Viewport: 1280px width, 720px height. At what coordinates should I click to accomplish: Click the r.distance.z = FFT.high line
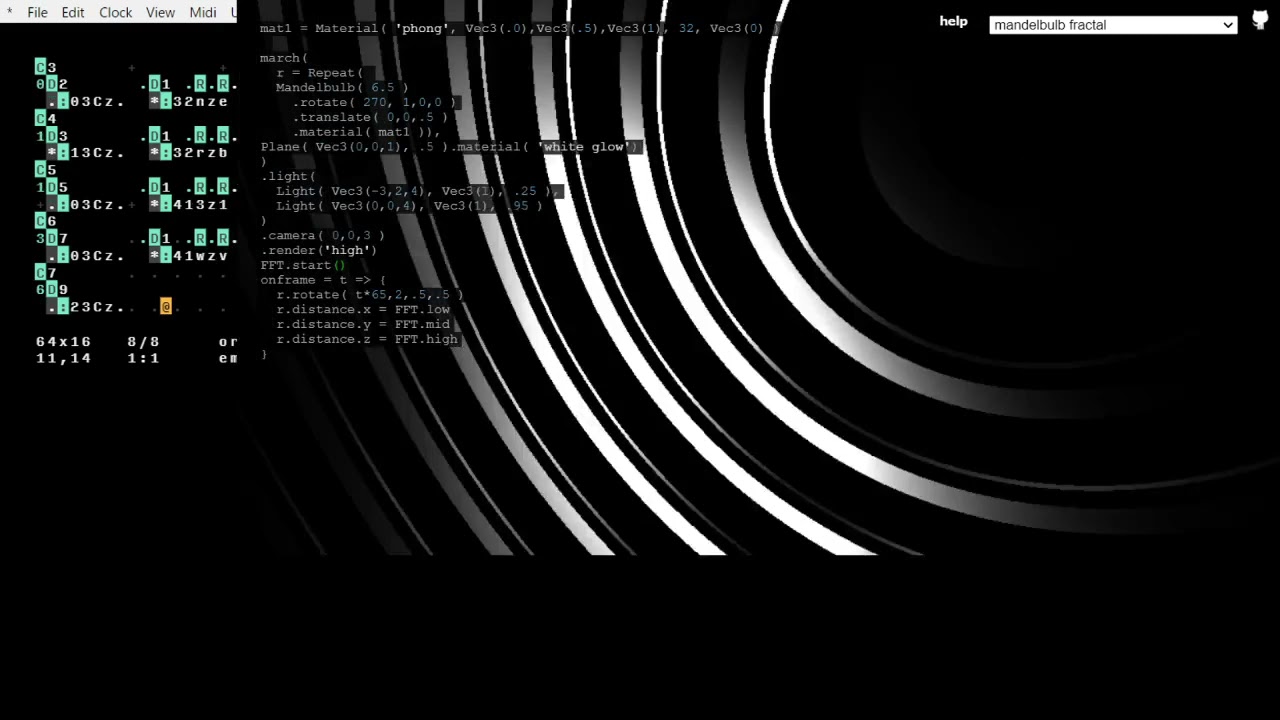367,339
